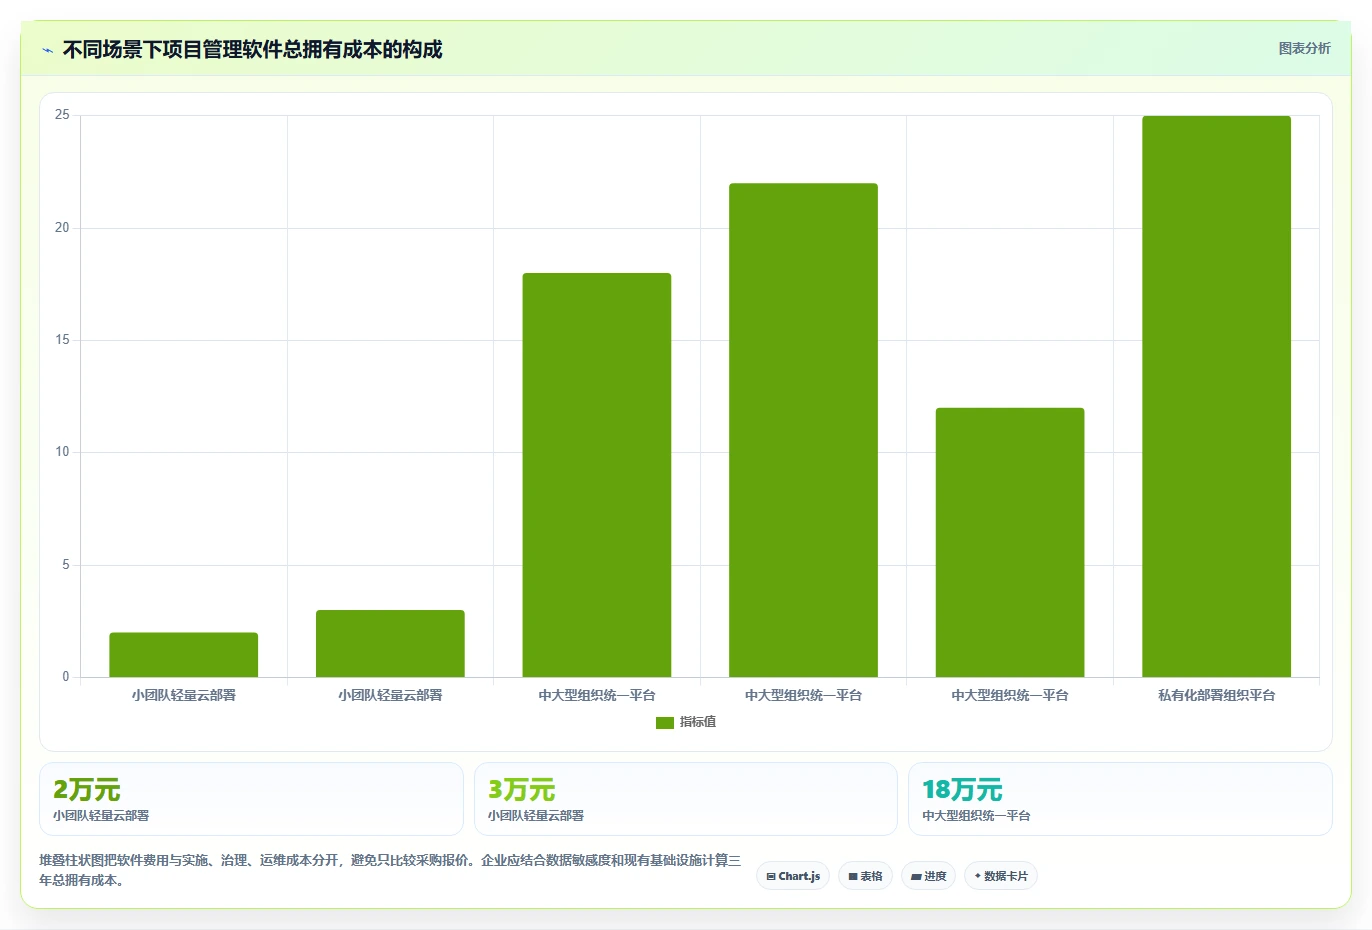Click the y-axis label 10
The width and height of the screenshot is (1372, 930).
click(62, 452)
